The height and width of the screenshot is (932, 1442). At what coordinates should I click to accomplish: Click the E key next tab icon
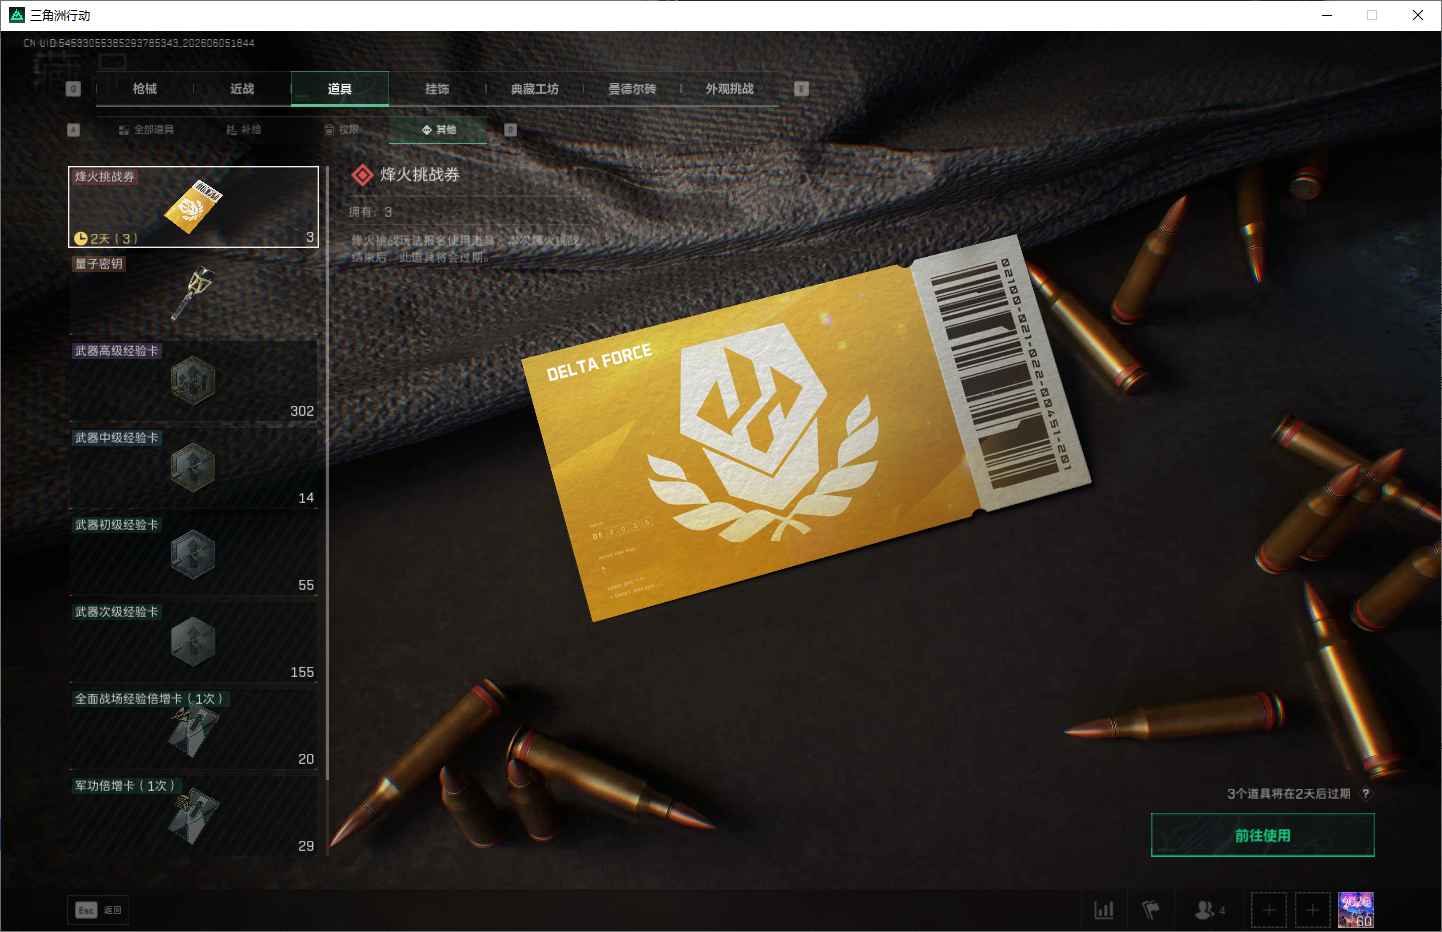point(801,89)
